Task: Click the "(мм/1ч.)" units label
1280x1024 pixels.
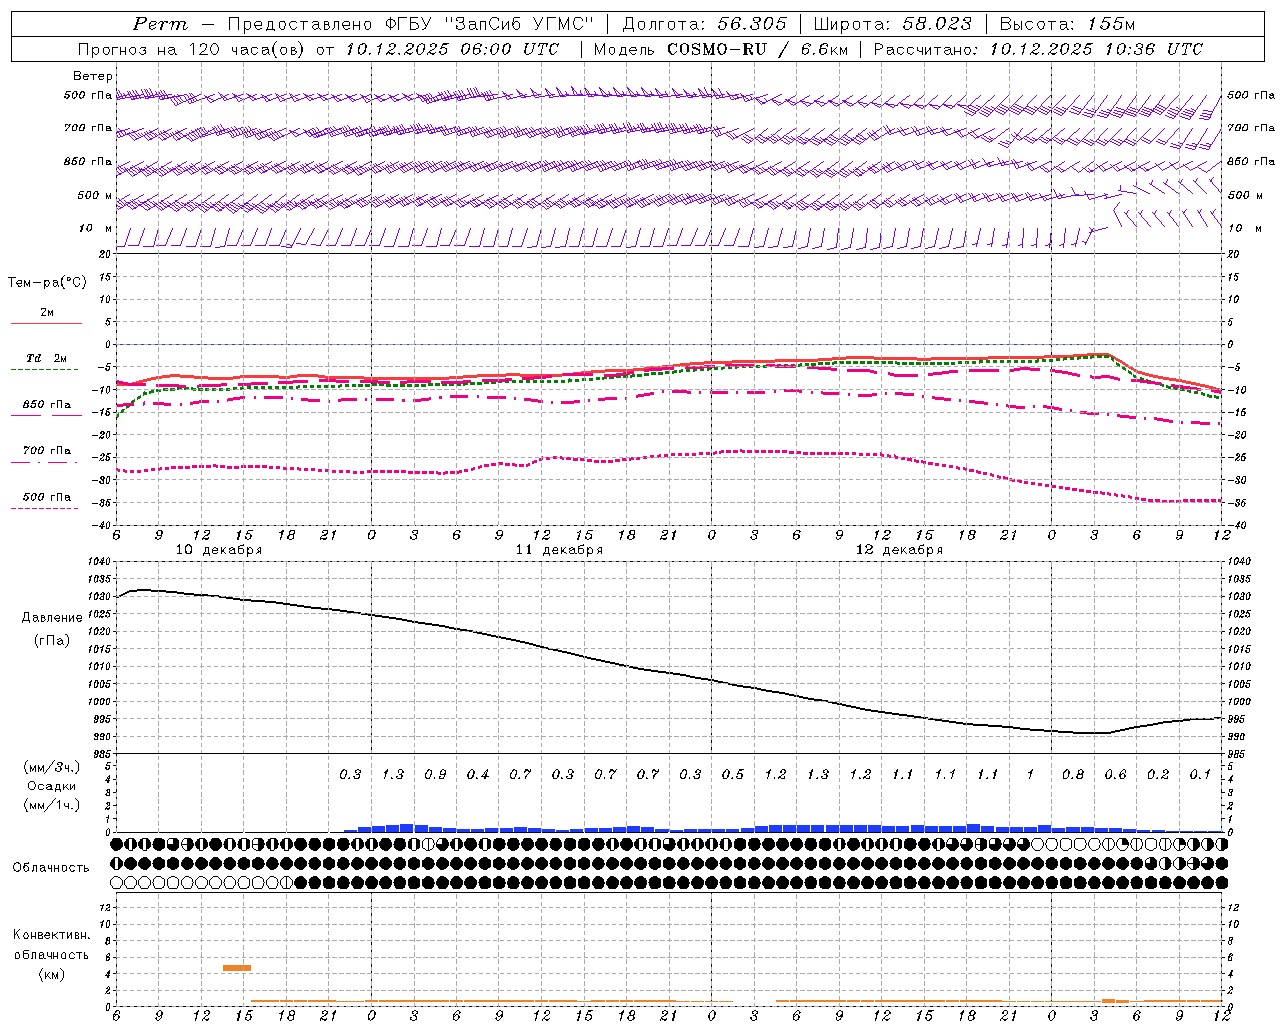Action: (x=52, y=805)
